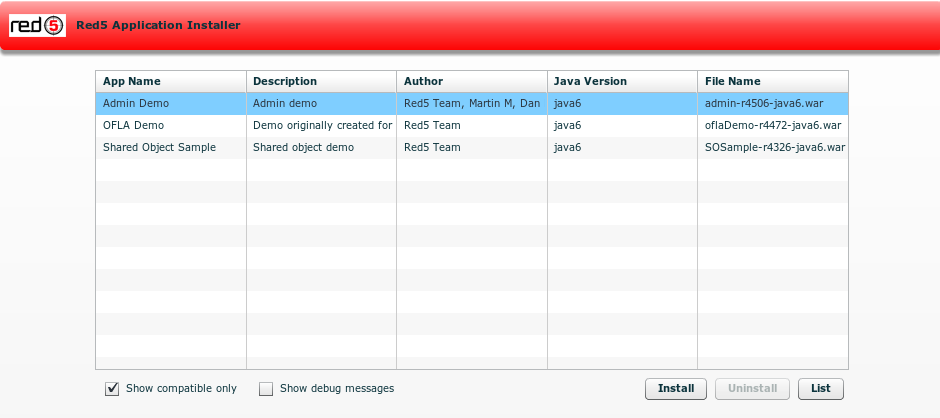Click the Red5 Team, Martin M, Dan author cell

point(471,103)
